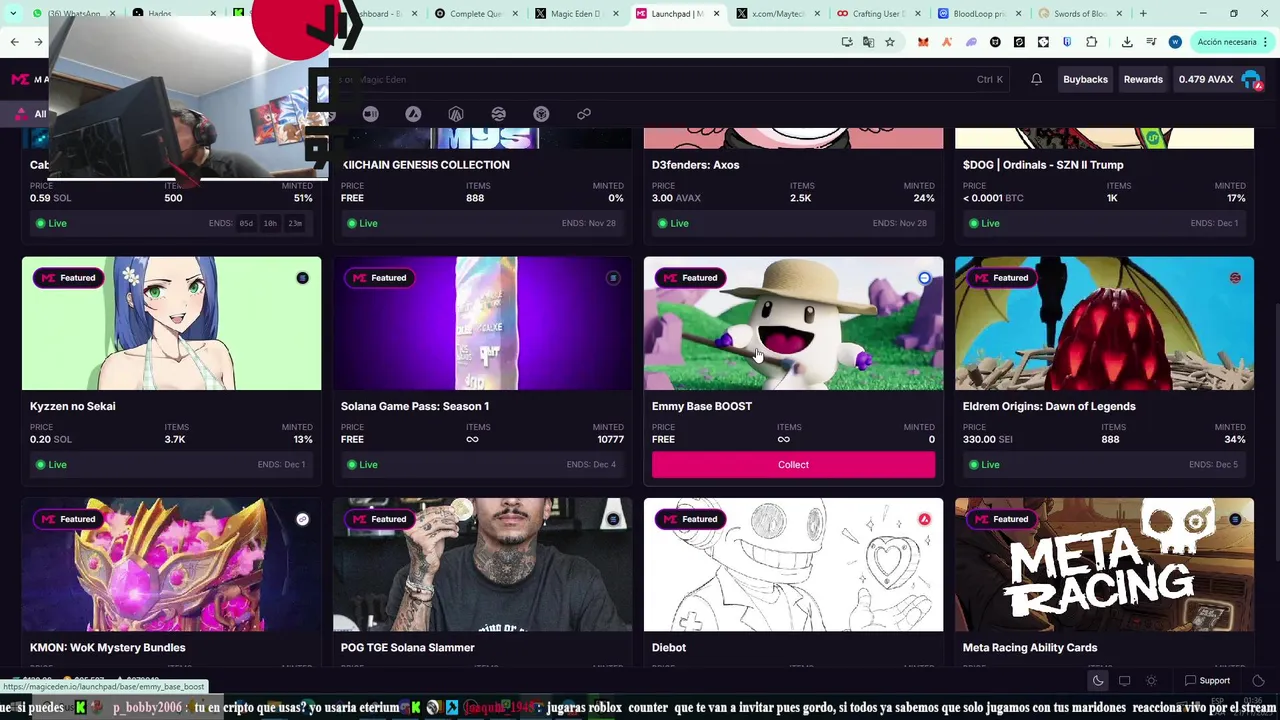Switch to the Launchpad browser tab

pyautogui.click(x=678, y=14)
